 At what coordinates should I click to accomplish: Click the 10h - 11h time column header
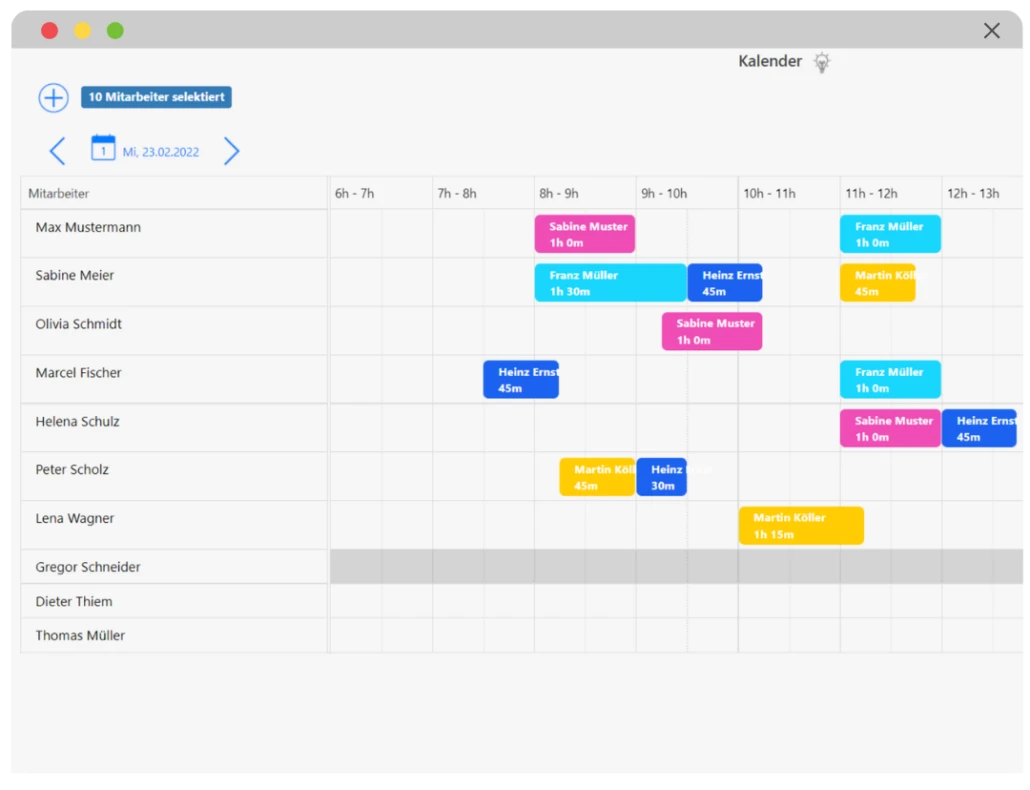coord(789,194)
